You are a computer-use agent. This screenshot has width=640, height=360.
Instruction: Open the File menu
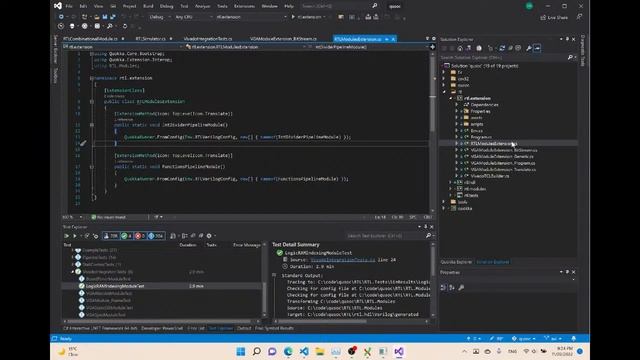point(69,6)
